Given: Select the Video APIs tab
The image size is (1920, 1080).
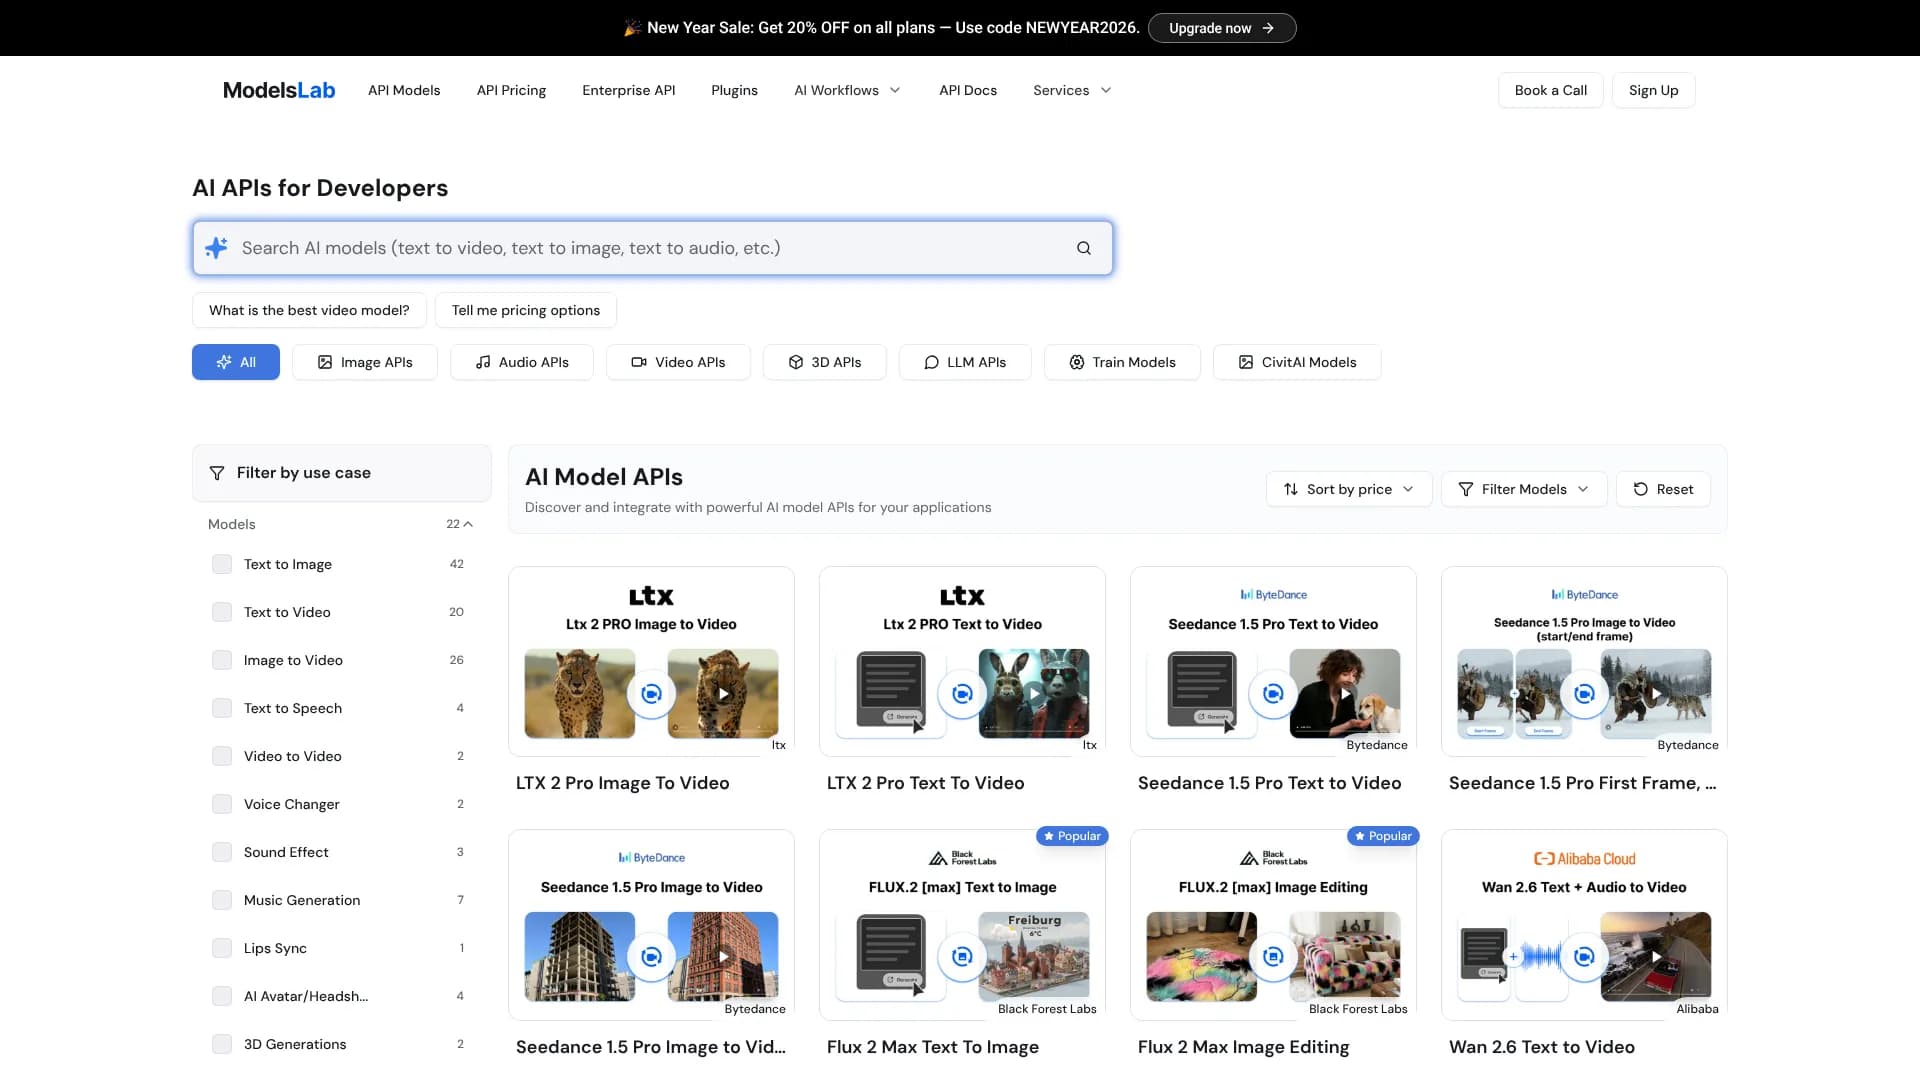Looking at the screenshot, I should coord(678,362).
